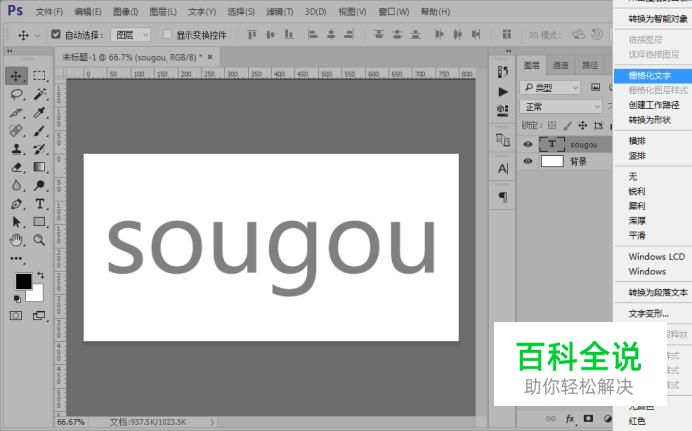Open the 类型 layer filter dropdown
The image size is (692, 431).
(549, 87)
